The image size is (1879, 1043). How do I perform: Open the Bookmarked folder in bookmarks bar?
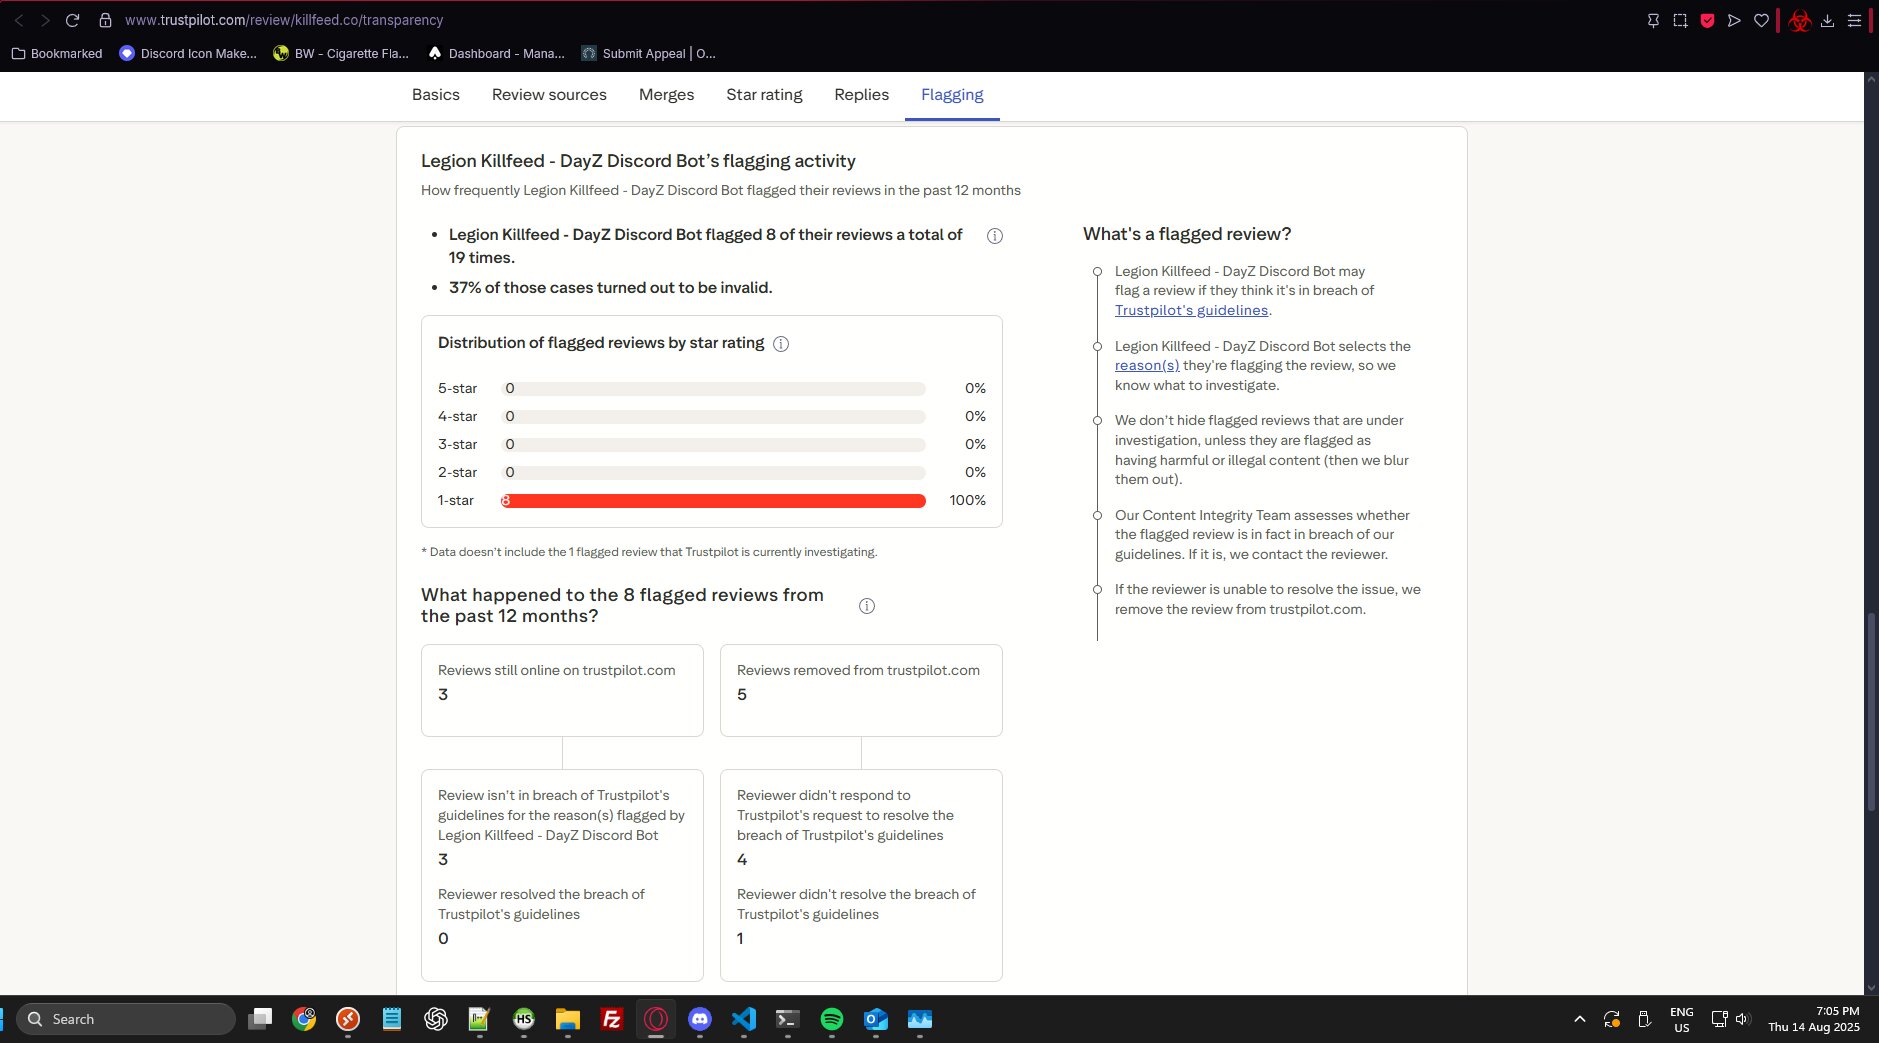tap(57, 53)
